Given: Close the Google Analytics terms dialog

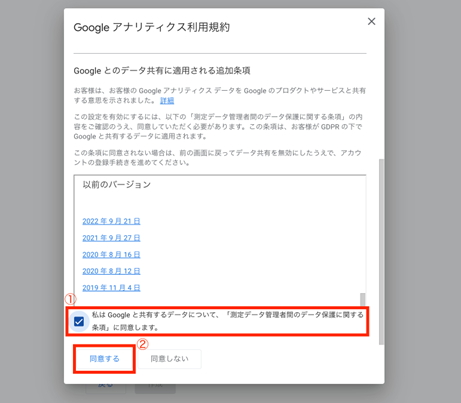Looking at the screenshot, I should click(371, 21).
